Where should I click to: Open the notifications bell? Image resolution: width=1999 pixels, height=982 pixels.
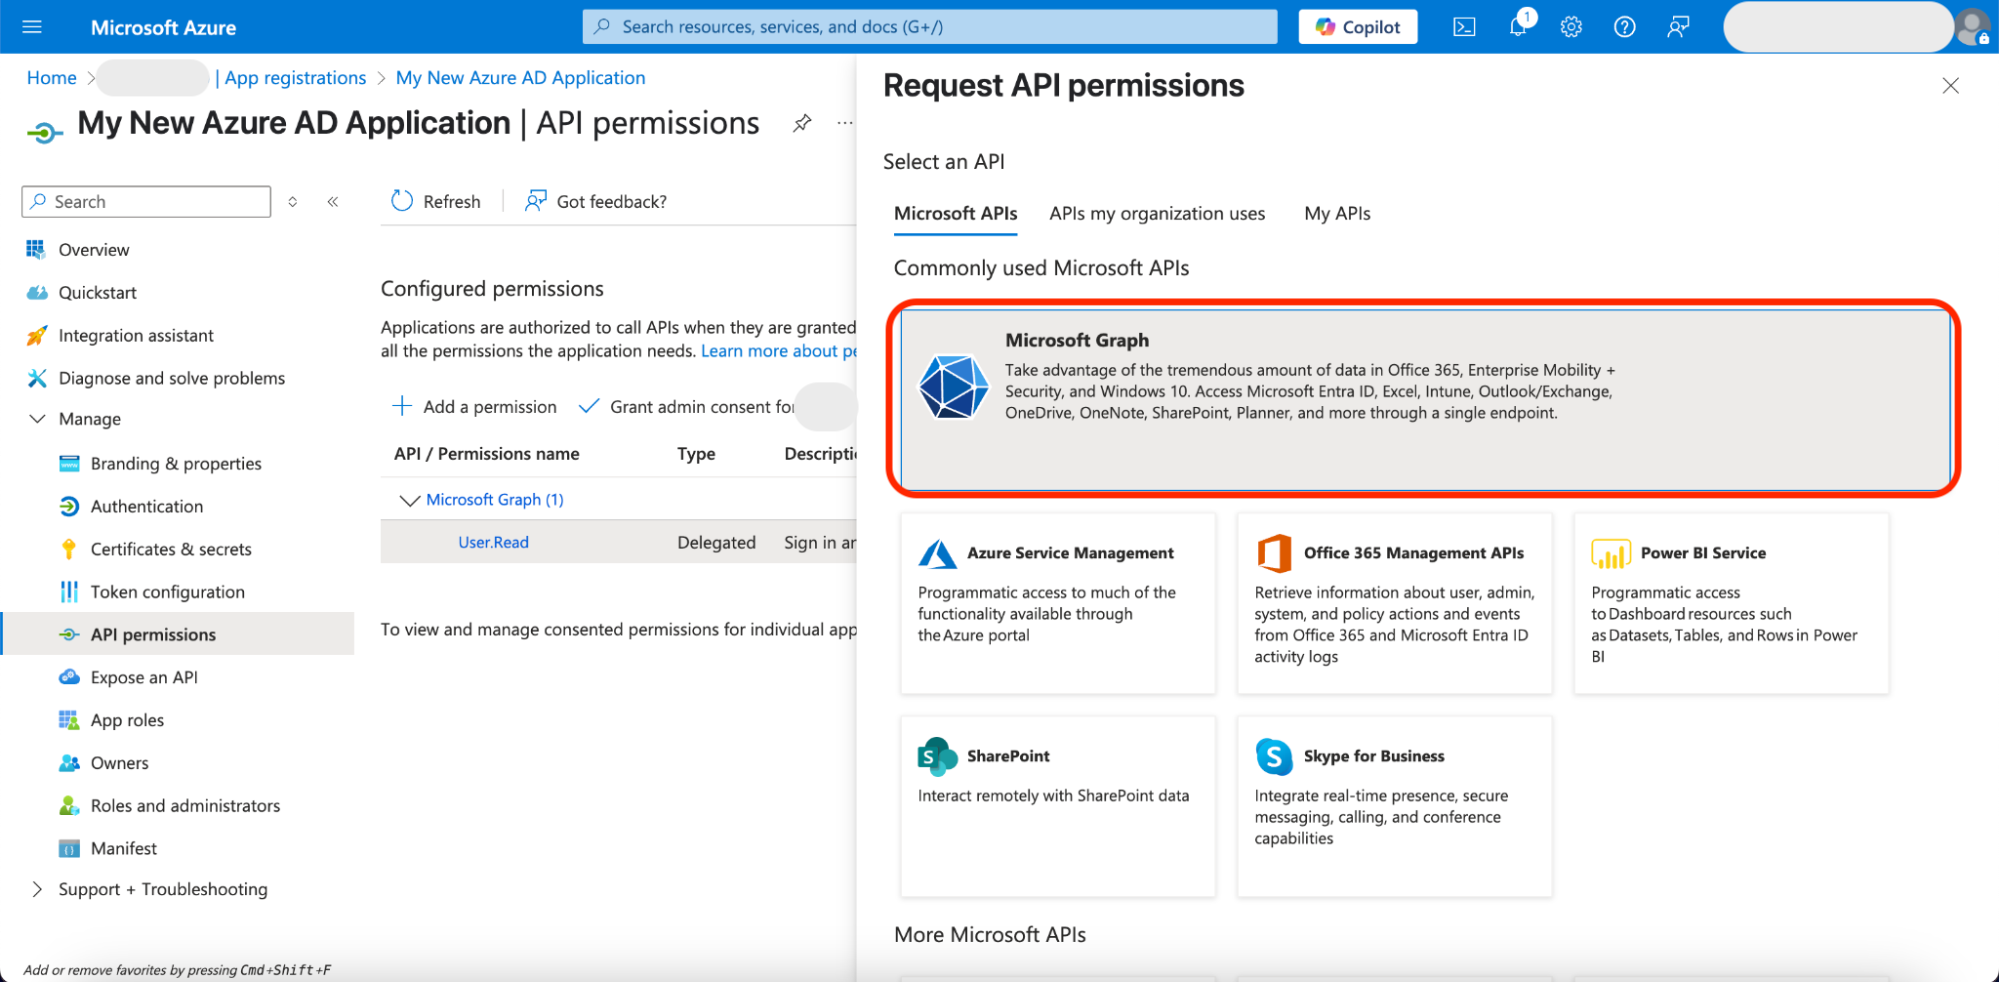(x=1519, y=25)
